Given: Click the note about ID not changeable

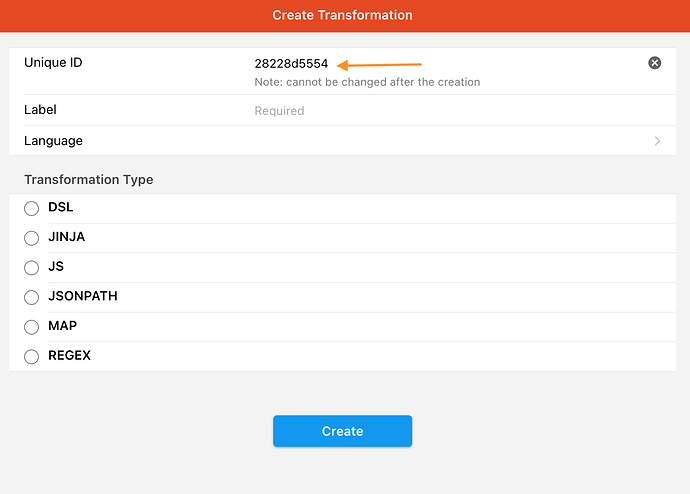Looking at the screenshot, I should (367, 82).
